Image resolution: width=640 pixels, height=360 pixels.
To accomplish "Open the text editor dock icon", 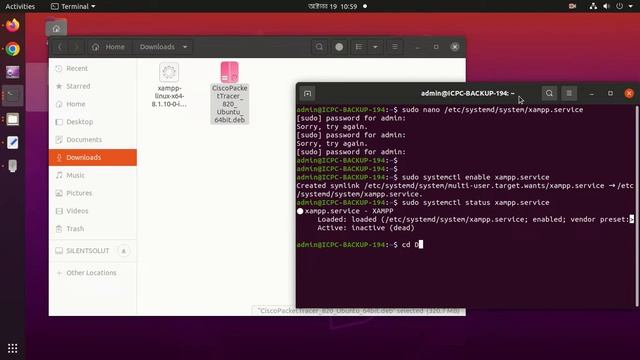I will [x=13, y=142].
